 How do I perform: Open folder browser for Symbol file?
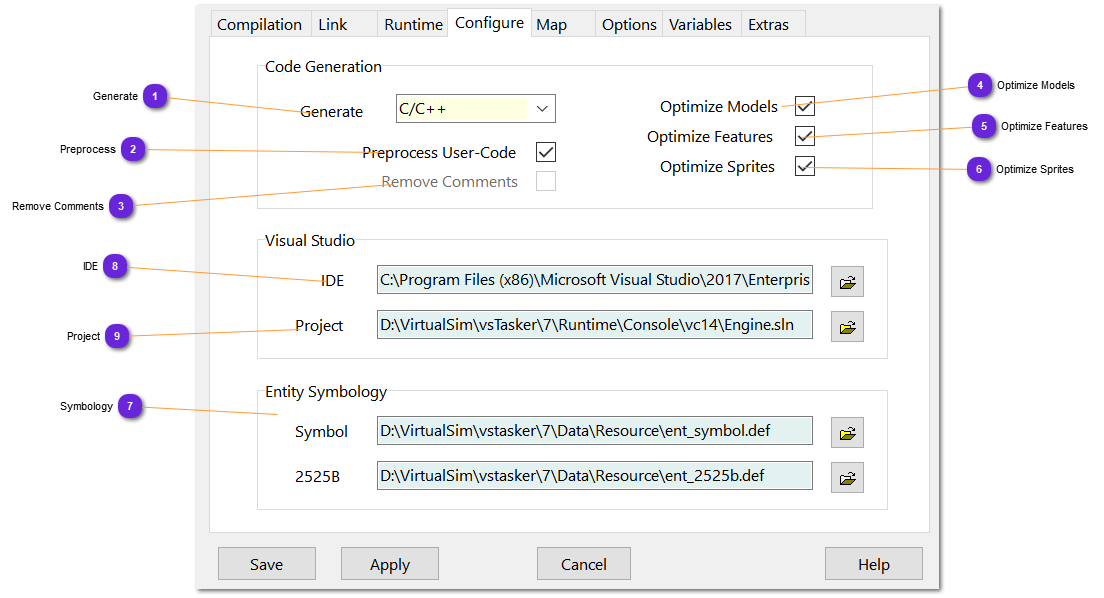[x=847, y=433]
